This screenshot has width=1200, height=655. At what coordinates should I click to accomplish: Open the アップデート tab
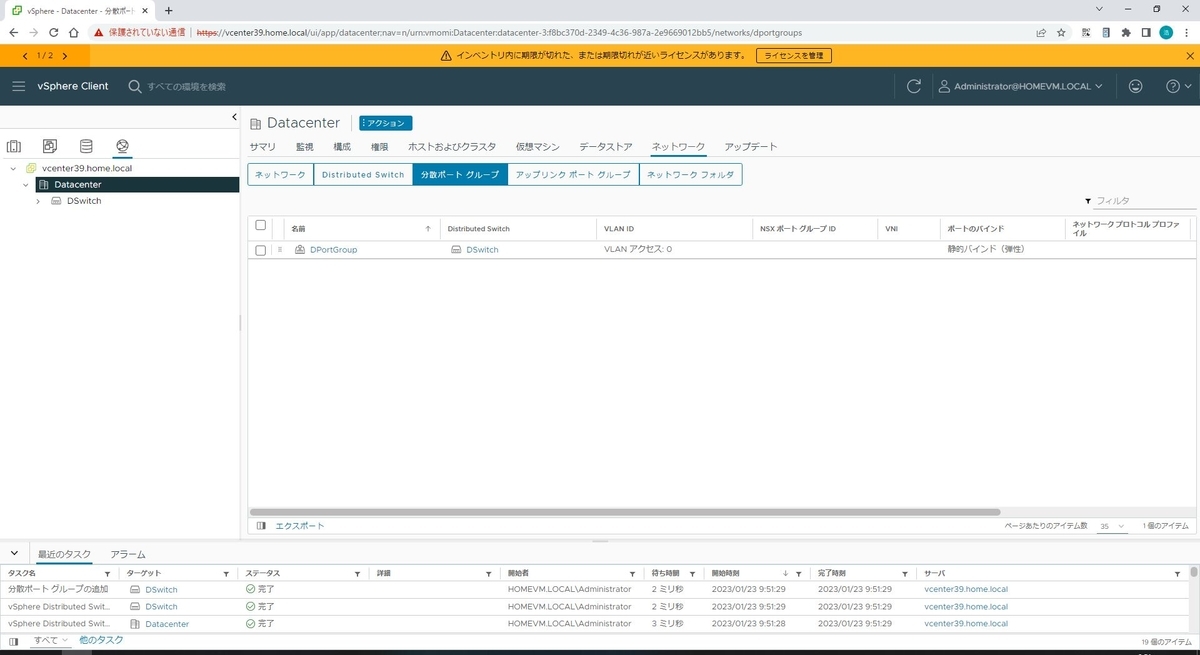pyautogui.click(x=751, y=147)
